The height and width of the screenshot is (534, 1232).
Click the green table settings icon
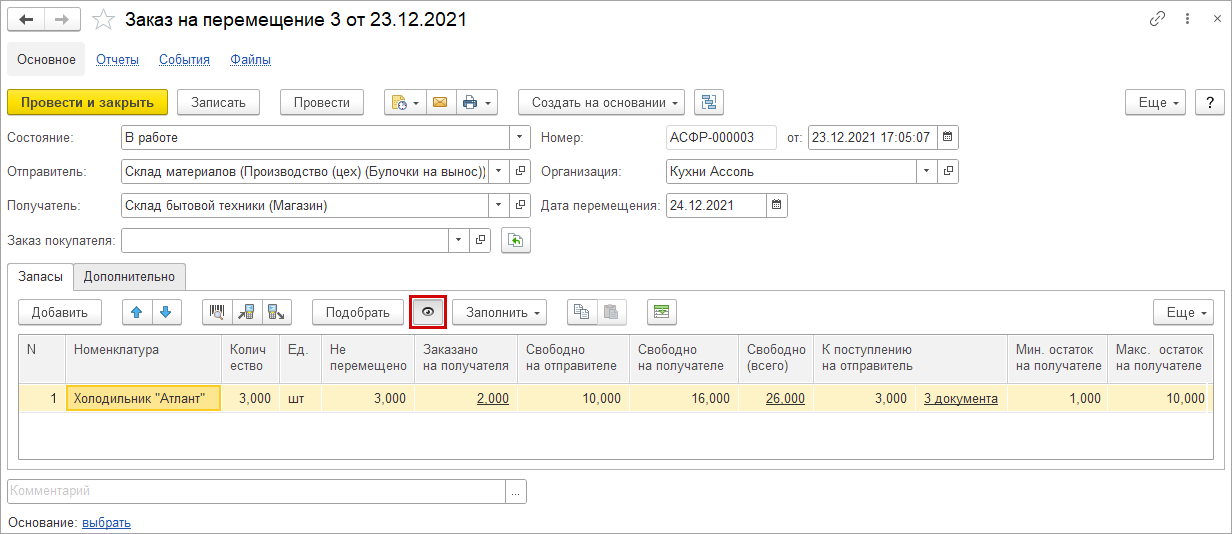coord(661,312)
